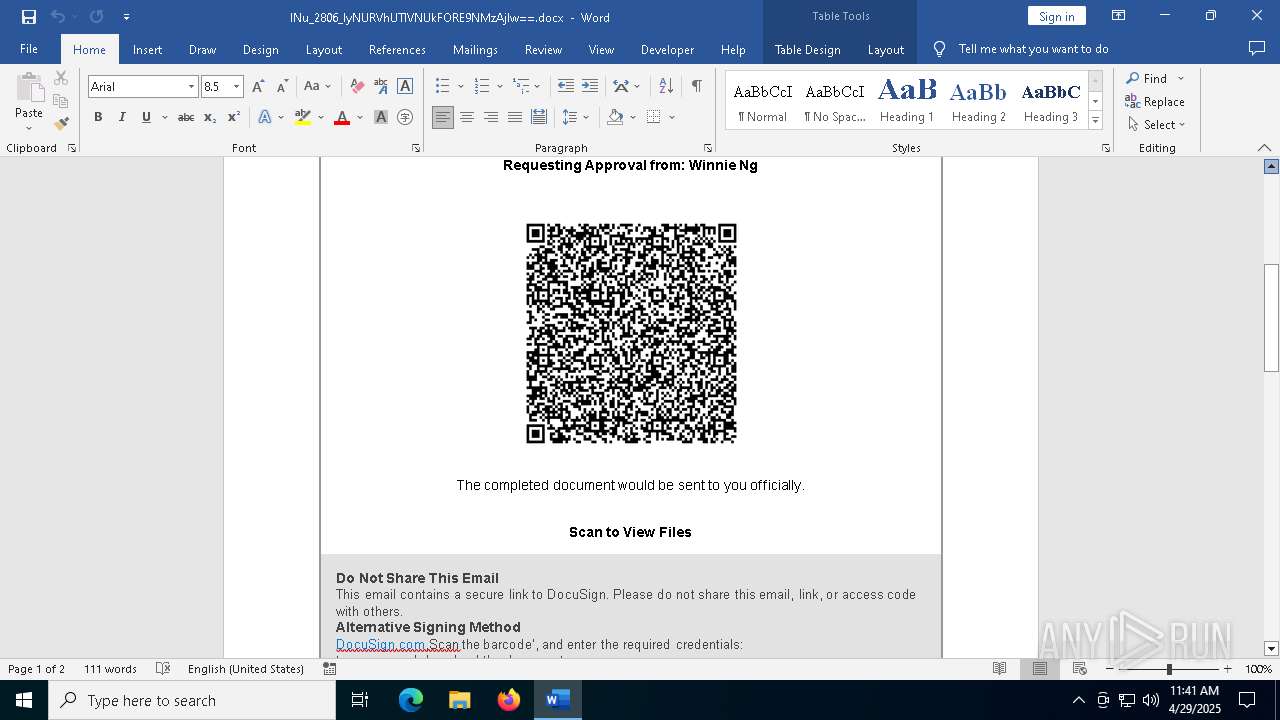Collapse the ribbon with the arrow
The height and width of the screenshot is (720, 1280).
[x=1264, y=148]
